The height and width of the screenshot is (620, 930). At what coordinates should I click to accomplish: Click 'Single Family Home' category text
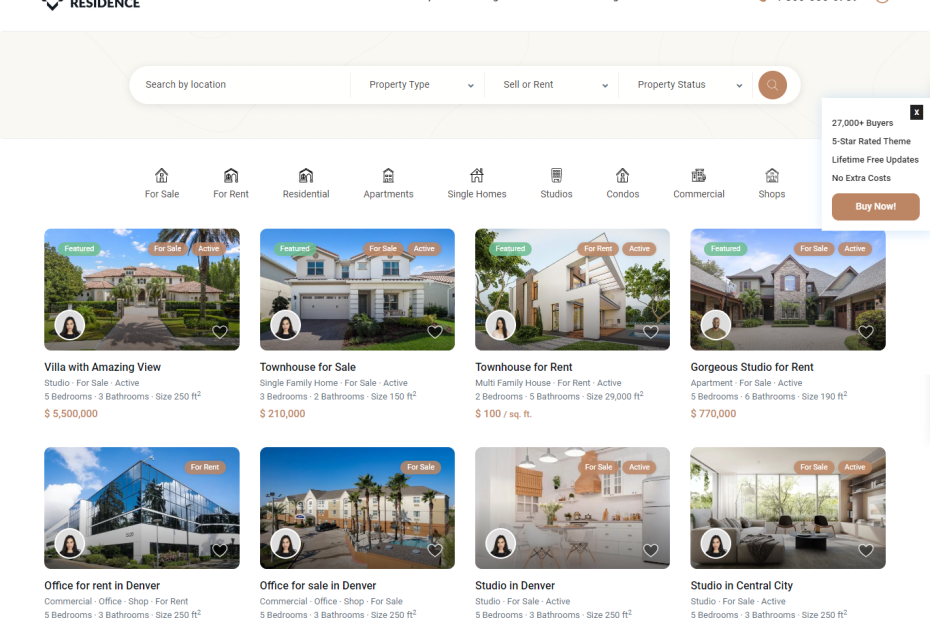tap(299, 383)
